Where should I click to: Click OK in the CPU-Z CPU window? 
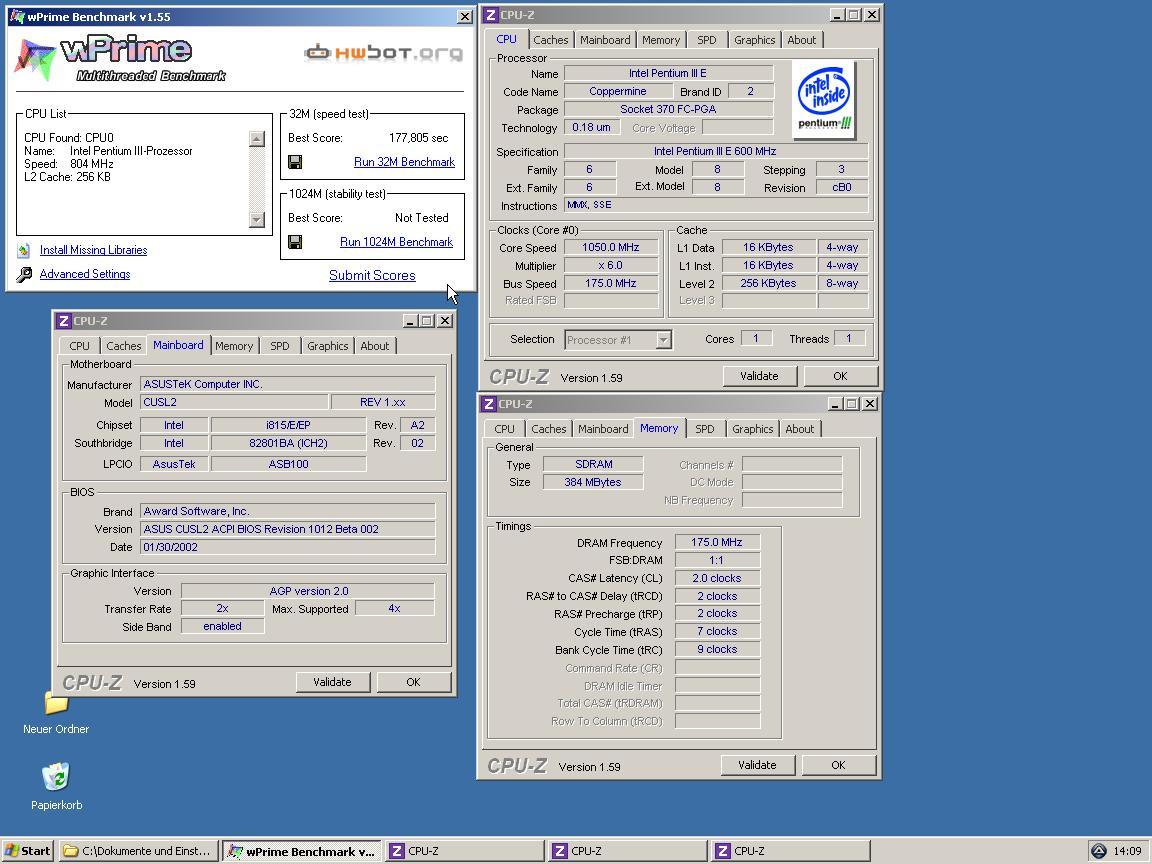(840, 376)
